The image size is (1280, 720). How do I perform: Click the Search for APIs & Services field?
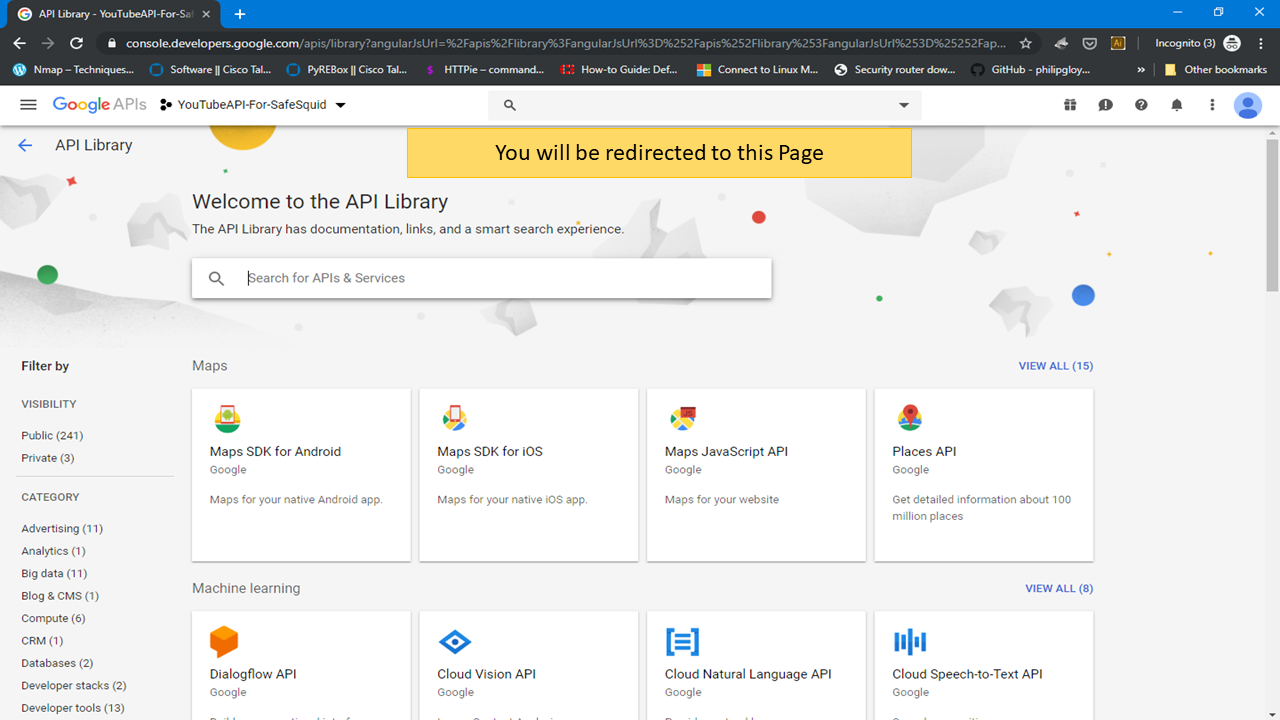point(500,278)
